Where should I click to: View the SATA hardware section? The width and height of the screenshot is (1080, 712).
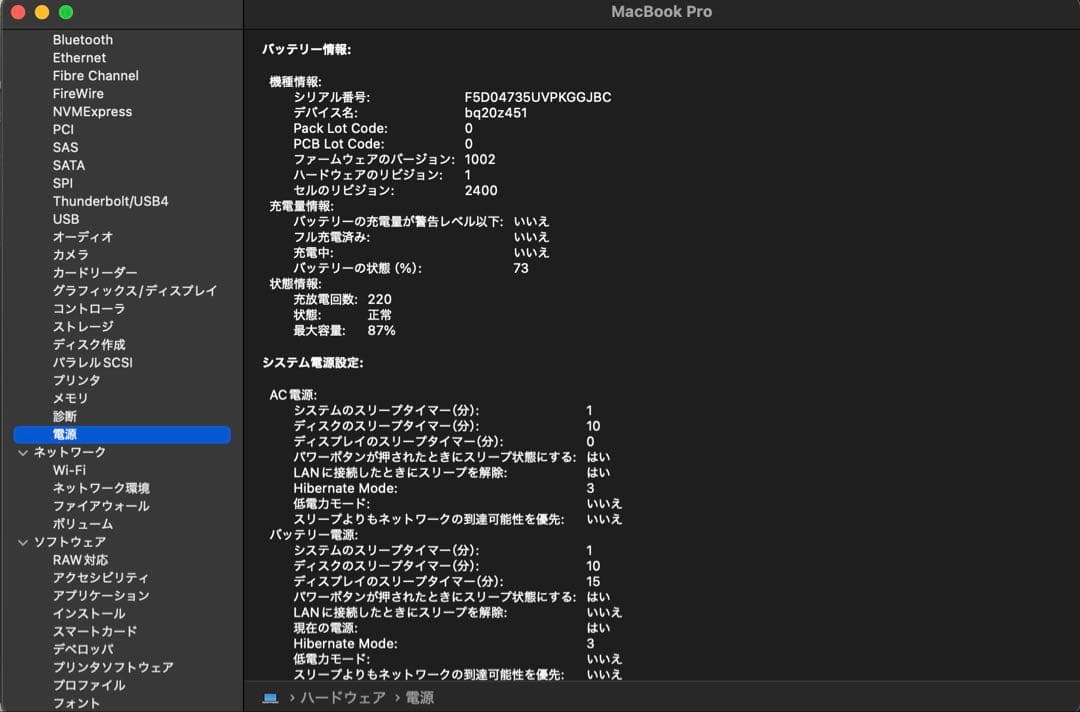pyautogui.click(x=69, y=164)
